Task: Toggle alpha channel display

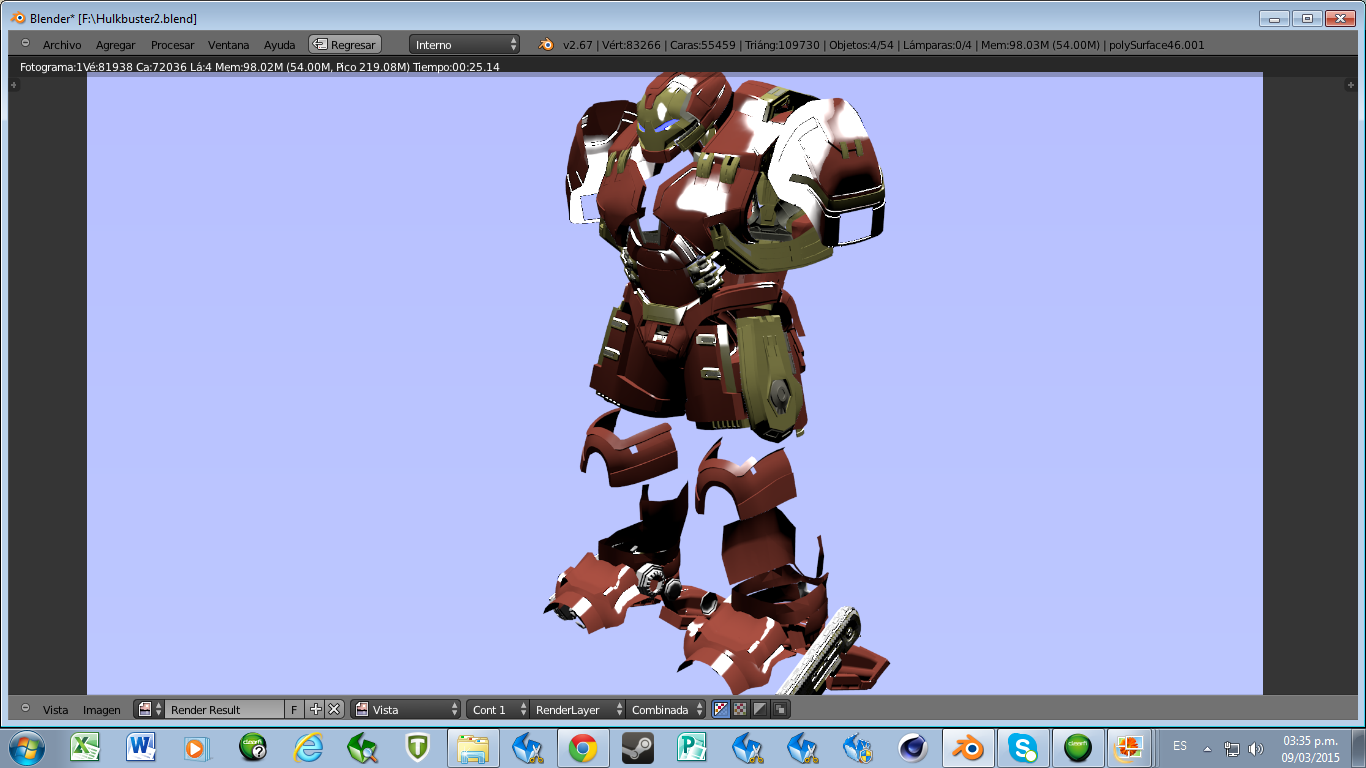Action: point(760,709)
